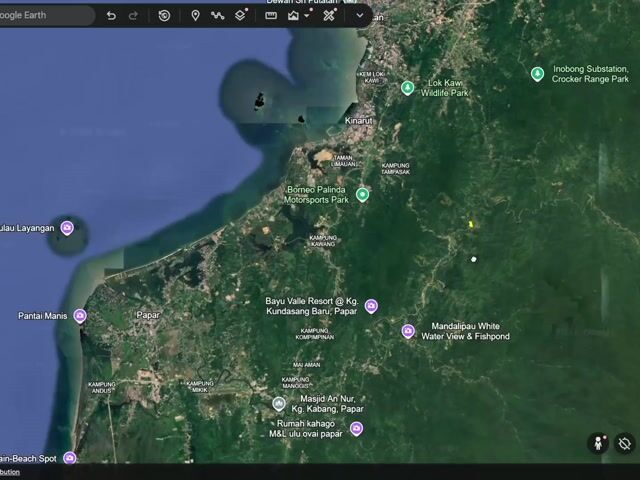Select the draw path or polygon tool
This screenshot has width=640, height=480.
pyautogui.click(x=218, y=16)
